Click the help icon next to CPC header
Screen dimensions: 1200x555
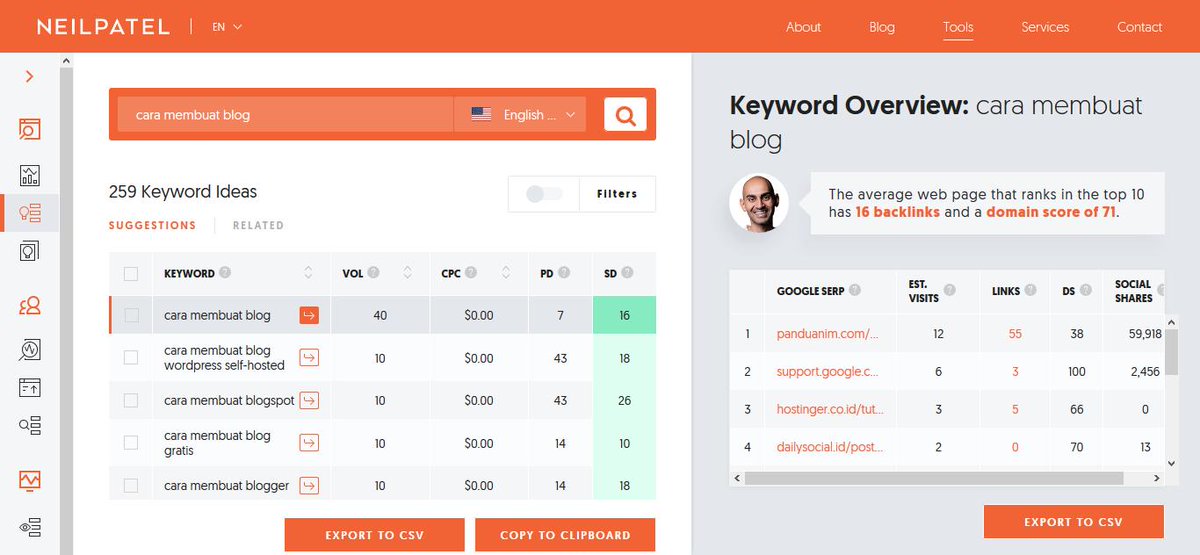(x=471, y=273)
